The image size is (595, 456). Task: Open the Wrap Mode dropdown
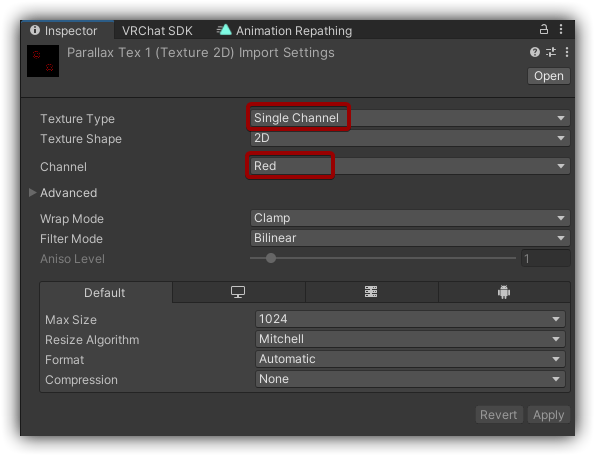410,218
